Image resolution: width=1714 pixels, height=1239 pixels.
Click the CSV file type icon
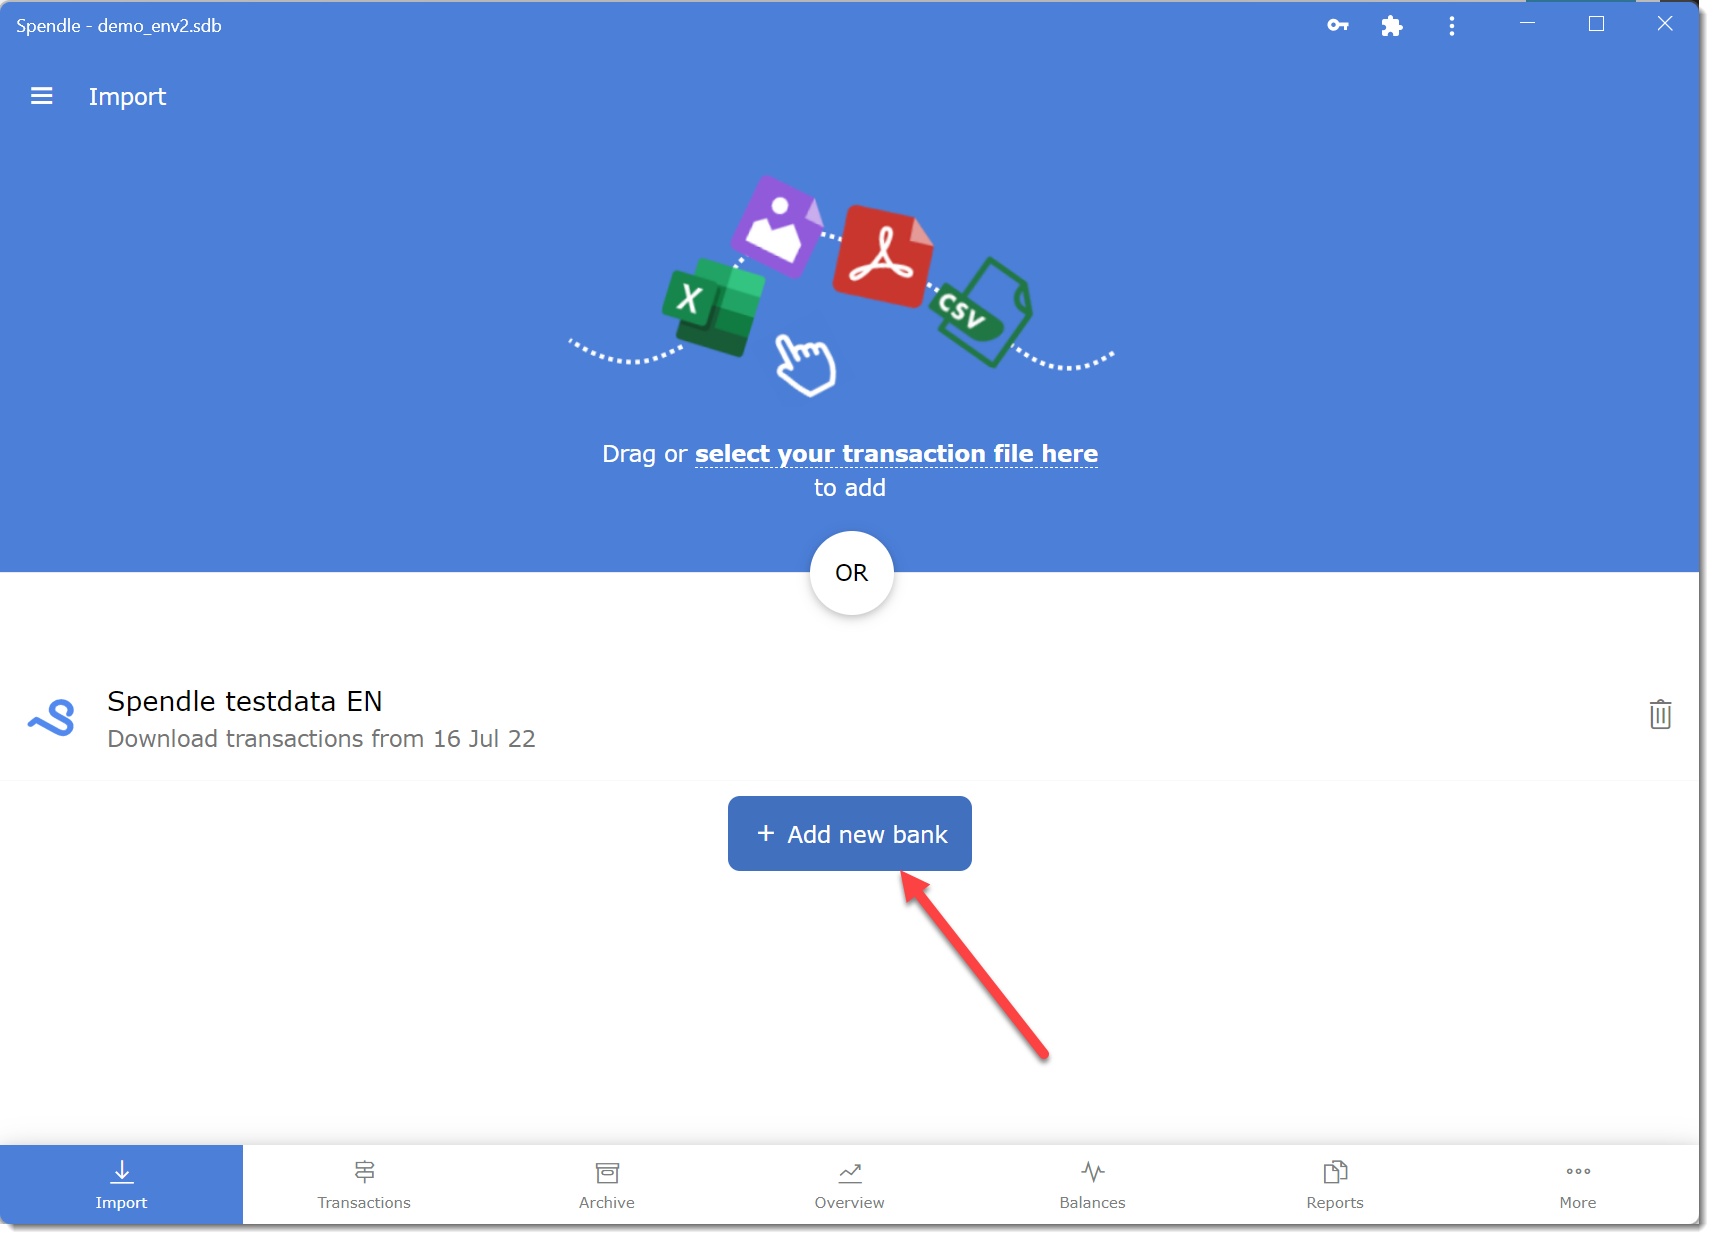pyautogui.click(x=981, y=312)
